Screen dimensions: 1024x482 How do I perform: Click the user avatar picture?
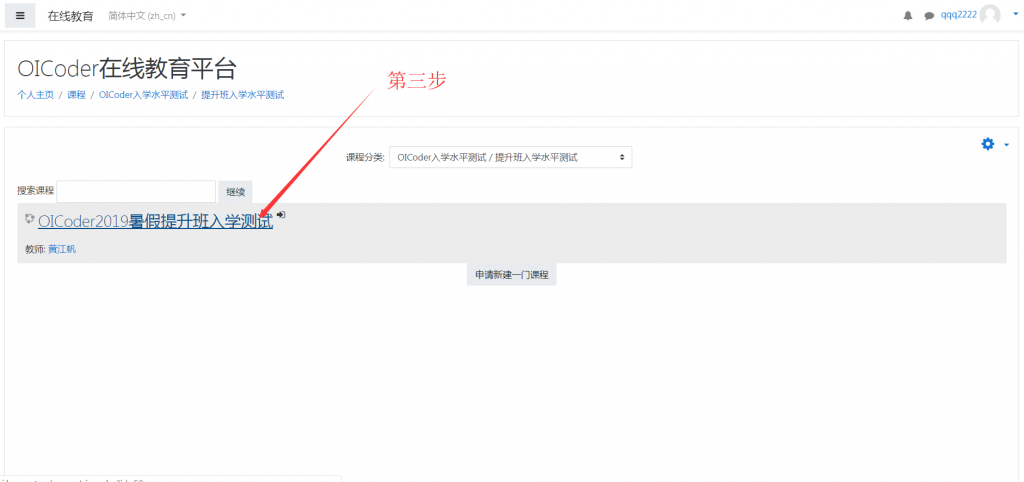[x=990, y=15]
